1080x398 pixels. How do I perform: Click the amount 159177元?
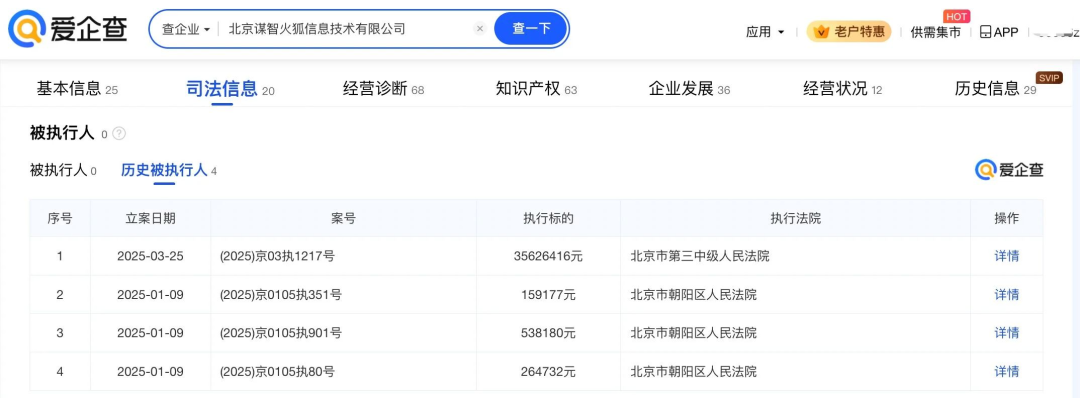click(x=548, y=295)
